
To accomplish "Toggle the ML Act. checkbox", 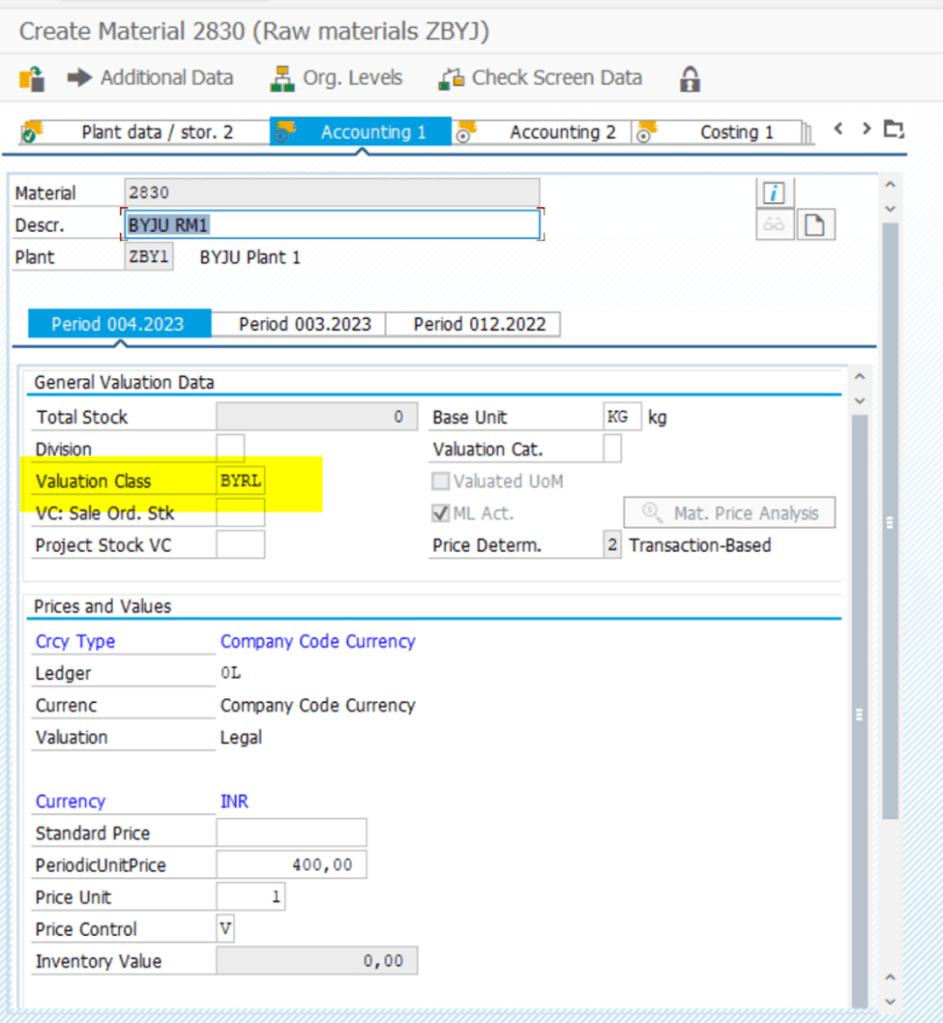I will point(440,513).
